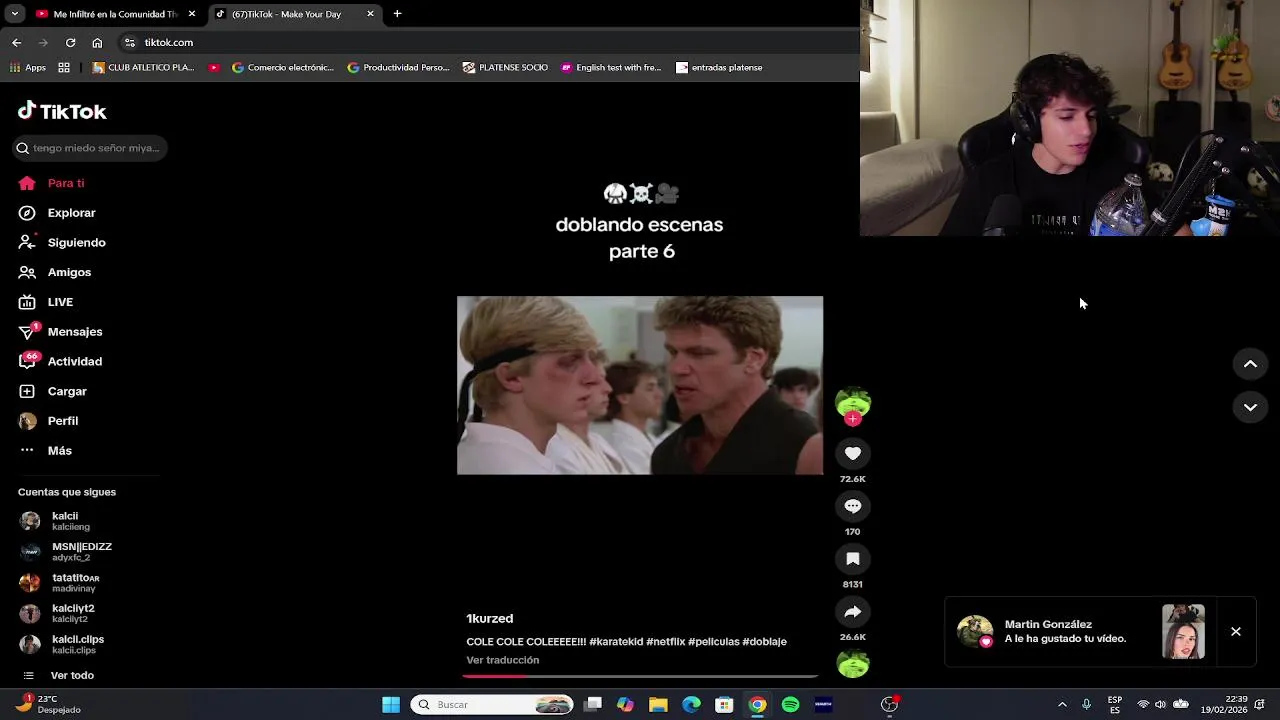Show hidden system tray icons
This screenshot has width=1280, height=720.
[1062, 705]
